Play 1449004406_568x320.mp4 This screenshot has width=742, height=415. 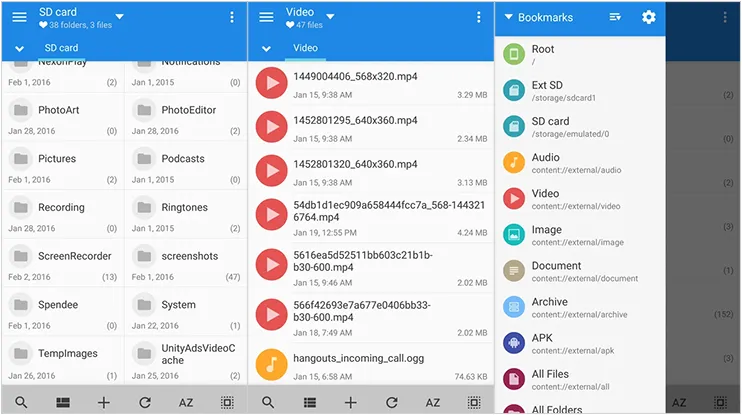(x=371, y=83)
